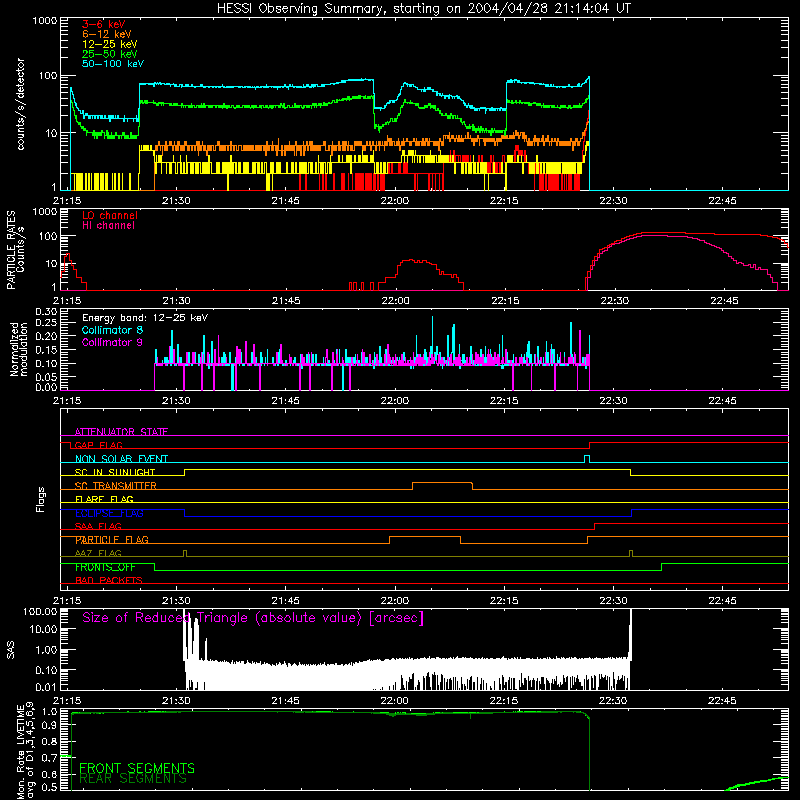This screenshot has width=800, height=800.
Task: Select the yellow 12-25 keV legend entry in the count-rate plot
Action: coord(110,44)
